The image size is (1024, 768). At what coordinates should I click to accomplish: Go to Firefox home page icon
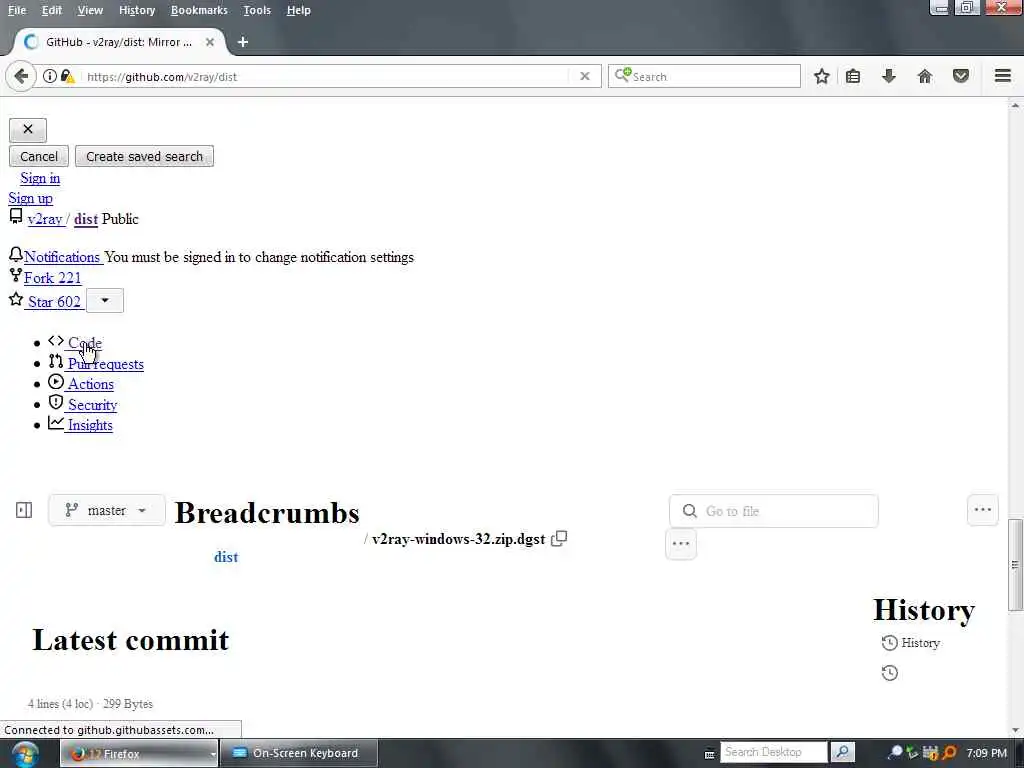(924, 76)
